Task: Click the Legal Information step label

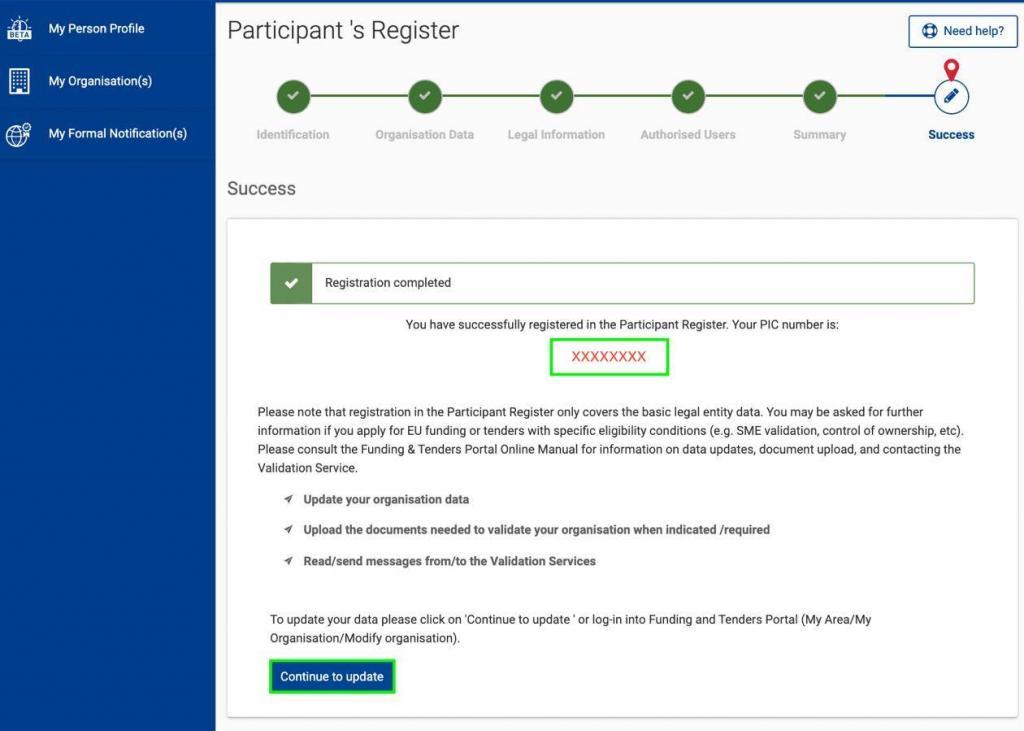Action: point(556,135)
